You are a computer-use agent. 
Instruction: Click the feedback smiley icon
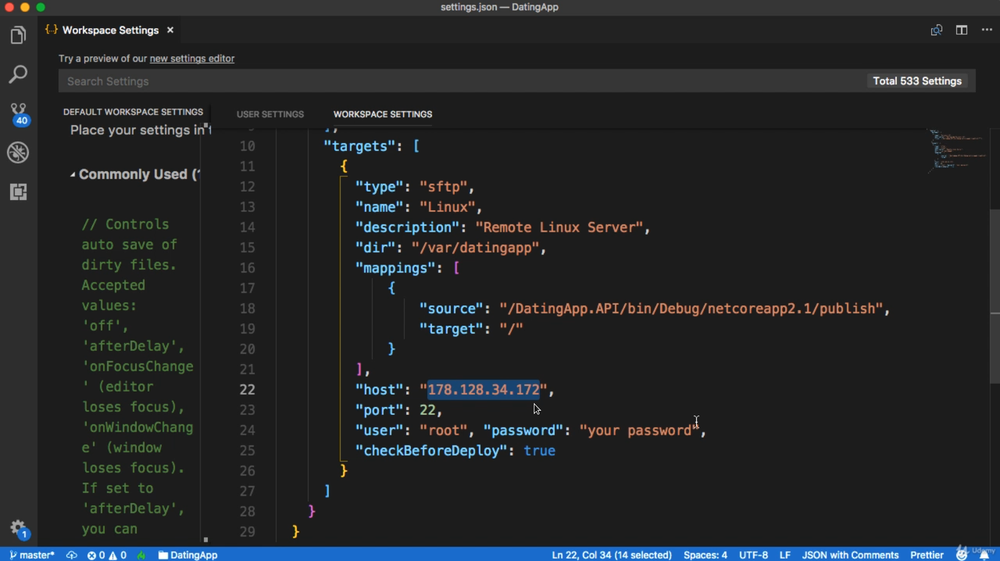(962, 555)
